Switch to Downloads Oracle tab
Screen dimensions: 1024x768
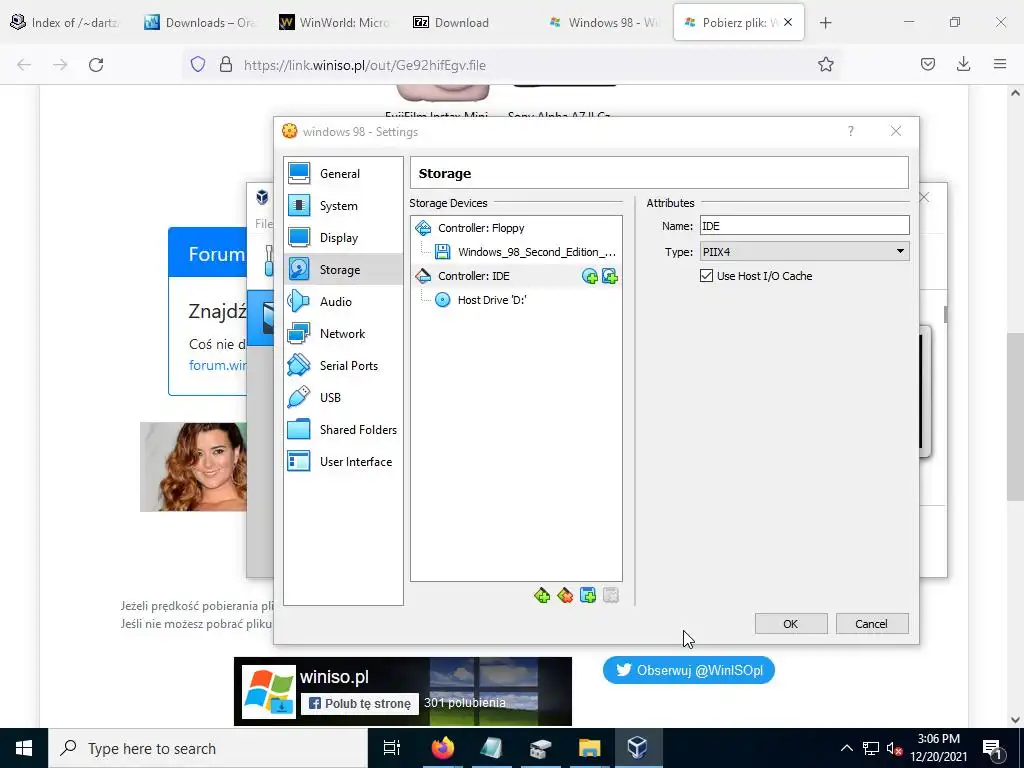[x=201, y=23]
